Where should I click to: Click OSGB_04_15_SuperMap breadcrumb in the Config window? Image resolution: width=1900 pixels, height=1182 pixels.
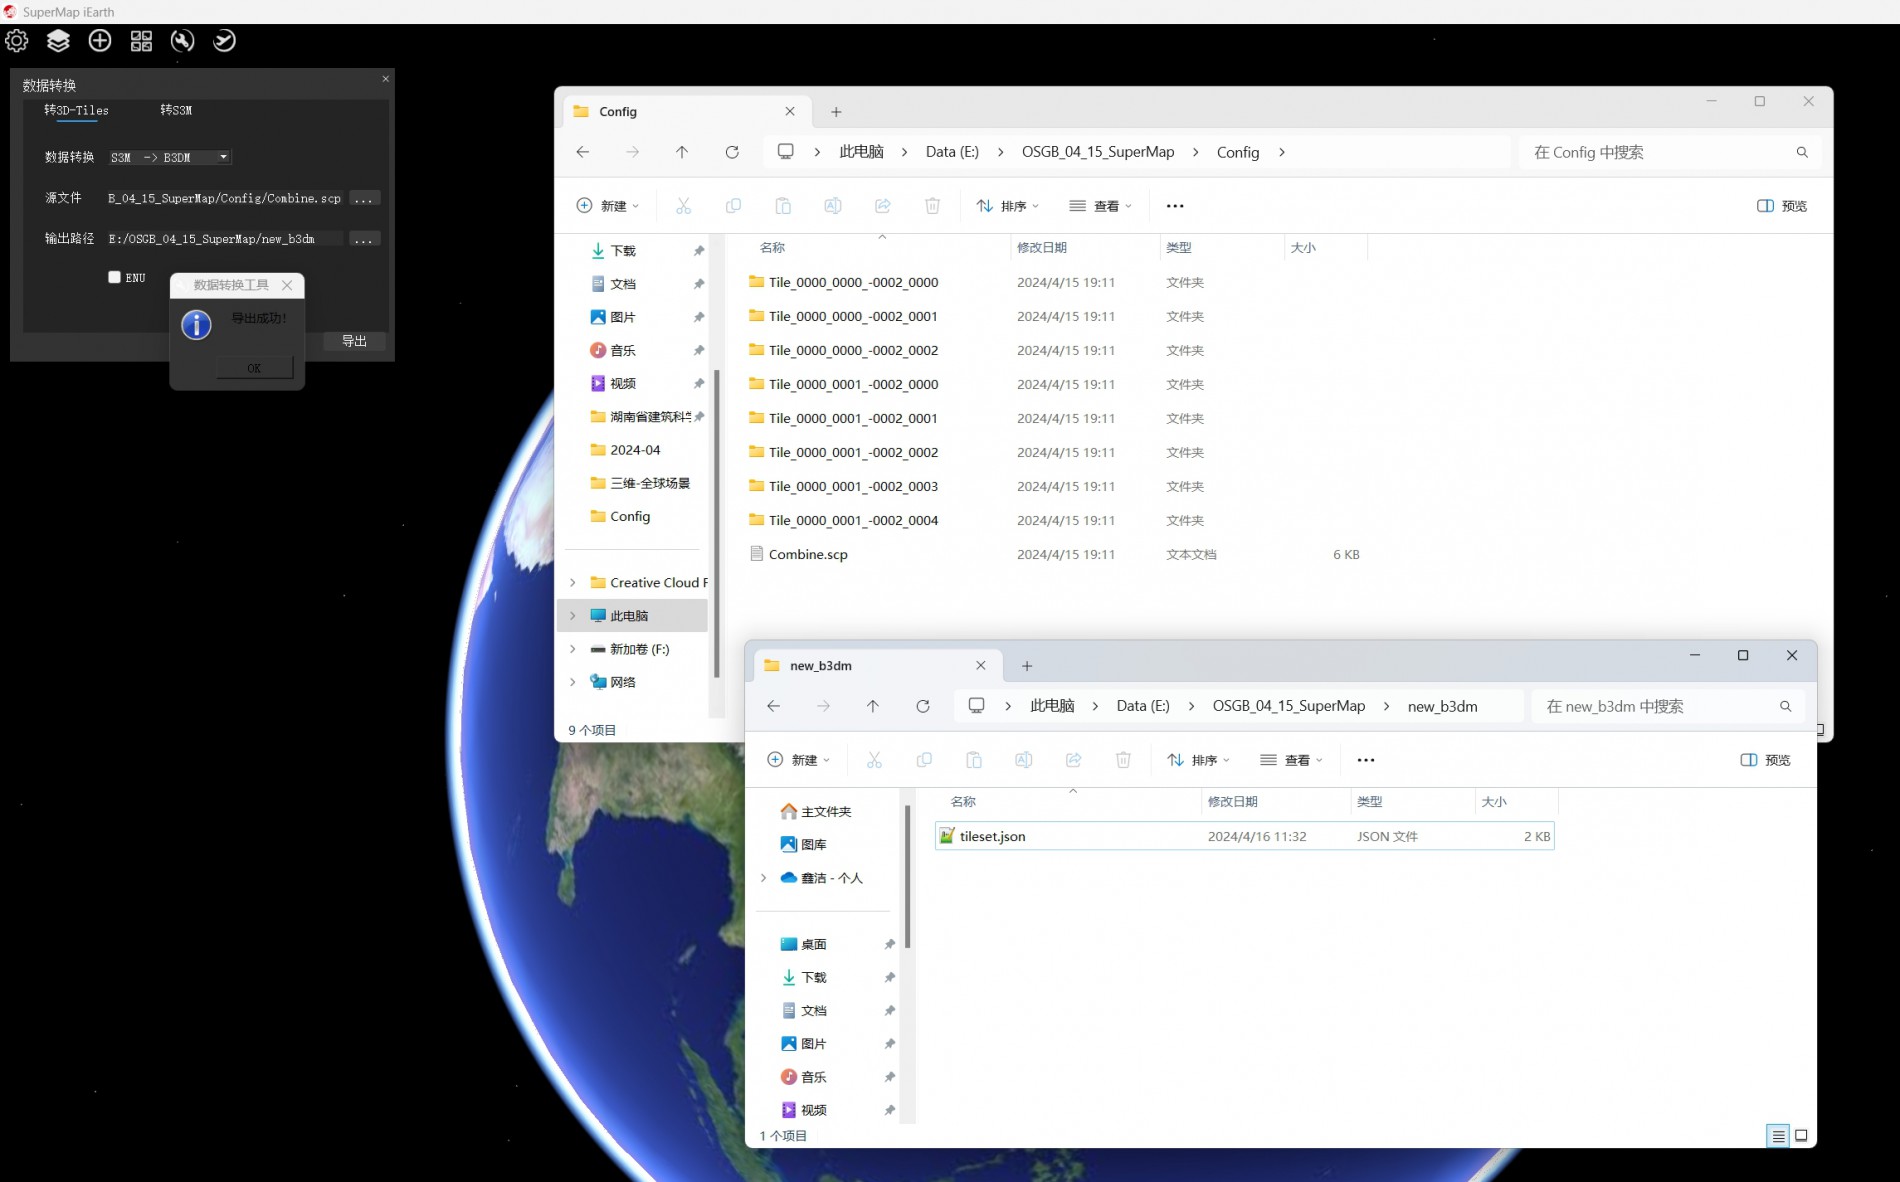tap(1098, 152)
